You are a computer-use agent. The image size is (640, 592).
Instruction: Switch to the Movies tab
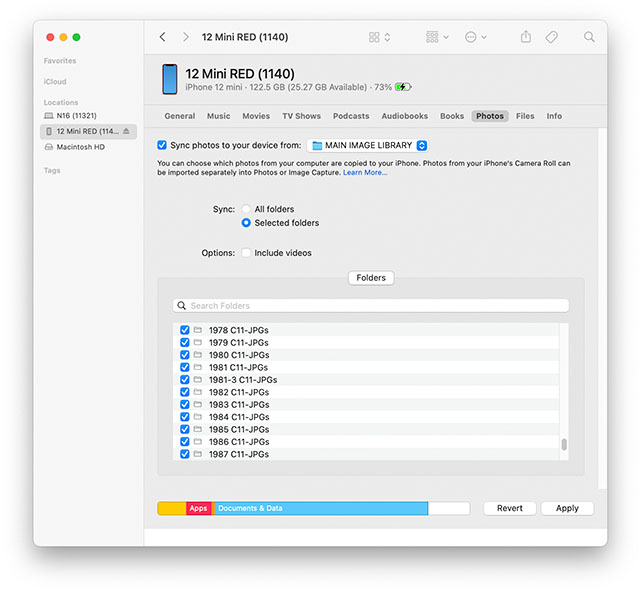pos(256,116)
